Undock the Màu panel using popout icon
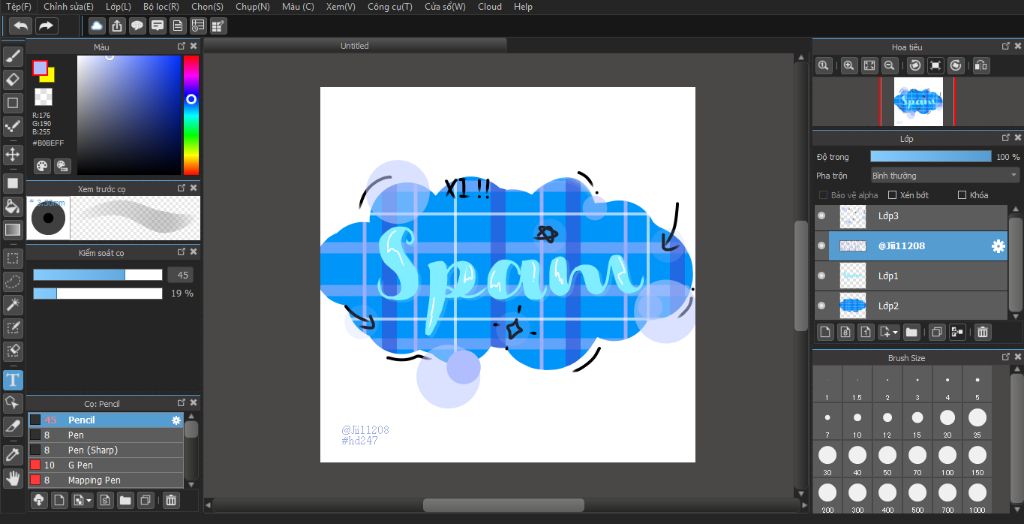Image resolution: width=1024 pixels, height=524 pixels. (182, 46)
